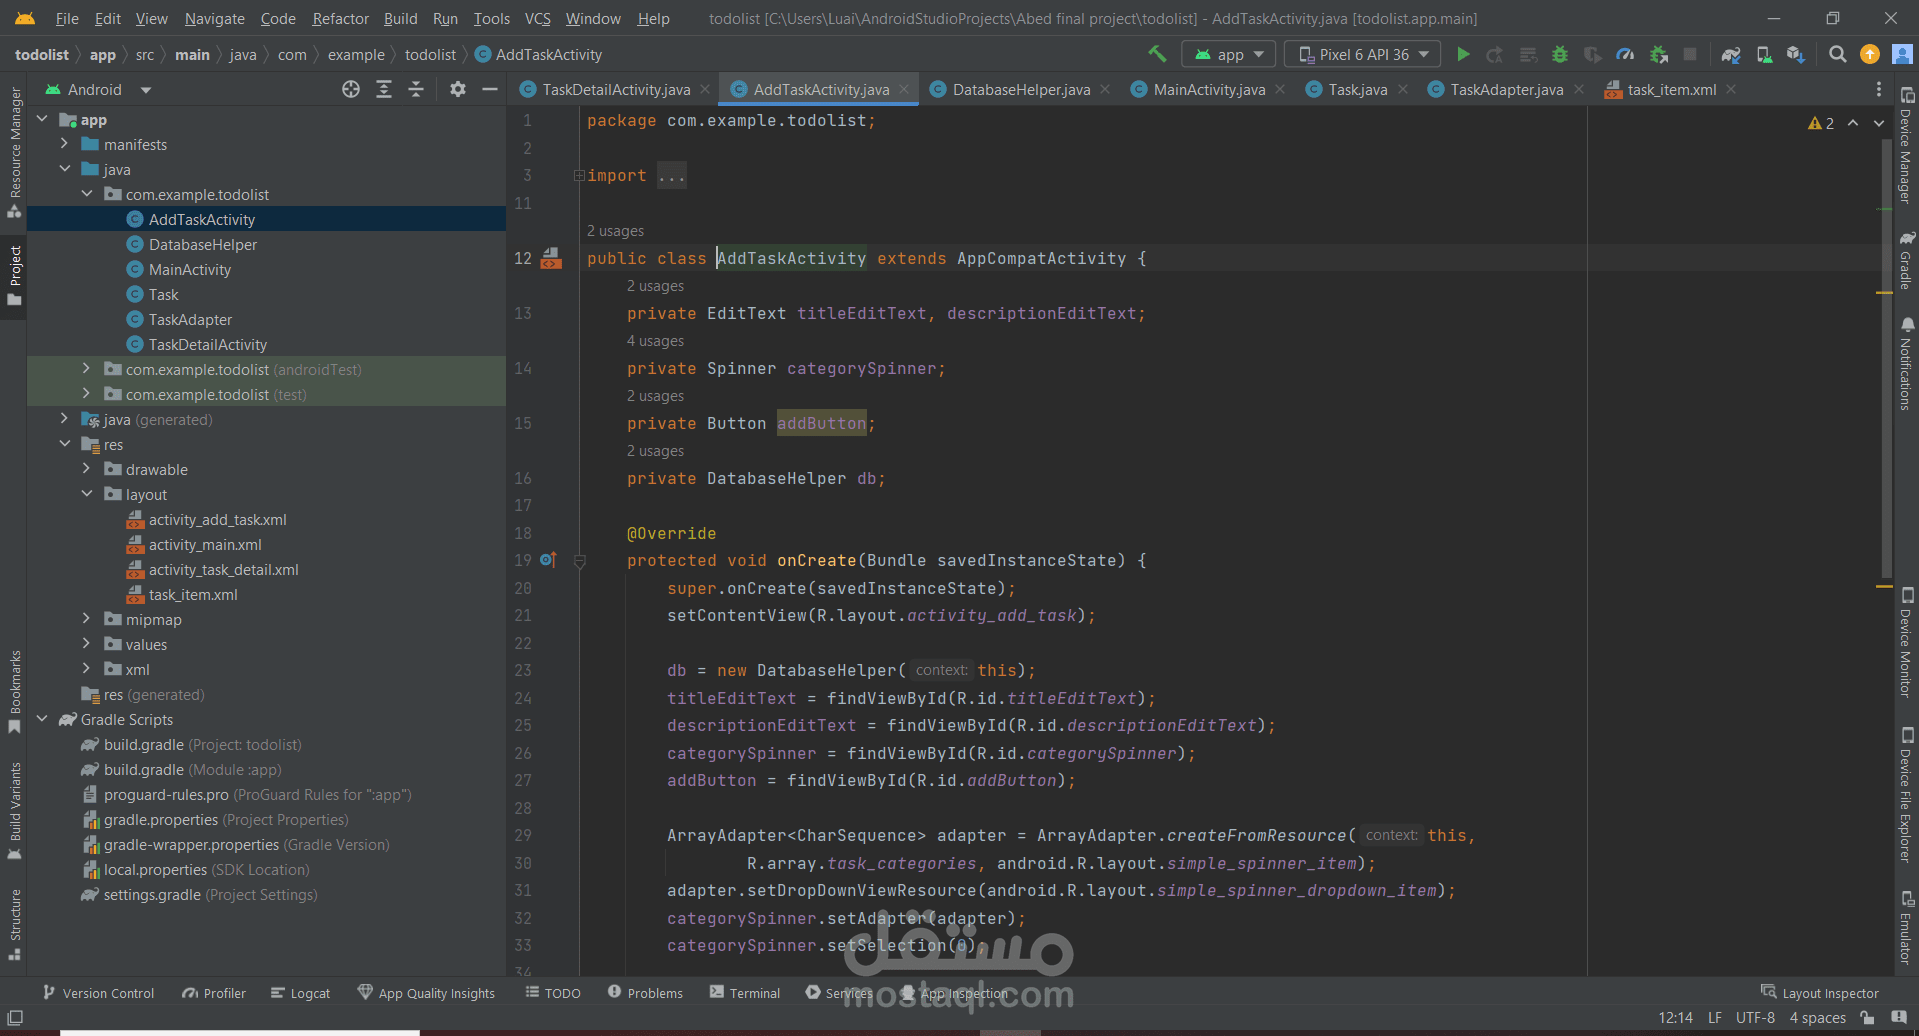Open Search Everywhere magnifier icon
The width and height of the screenshot is (1919, 1036).
click(1838, 54)
